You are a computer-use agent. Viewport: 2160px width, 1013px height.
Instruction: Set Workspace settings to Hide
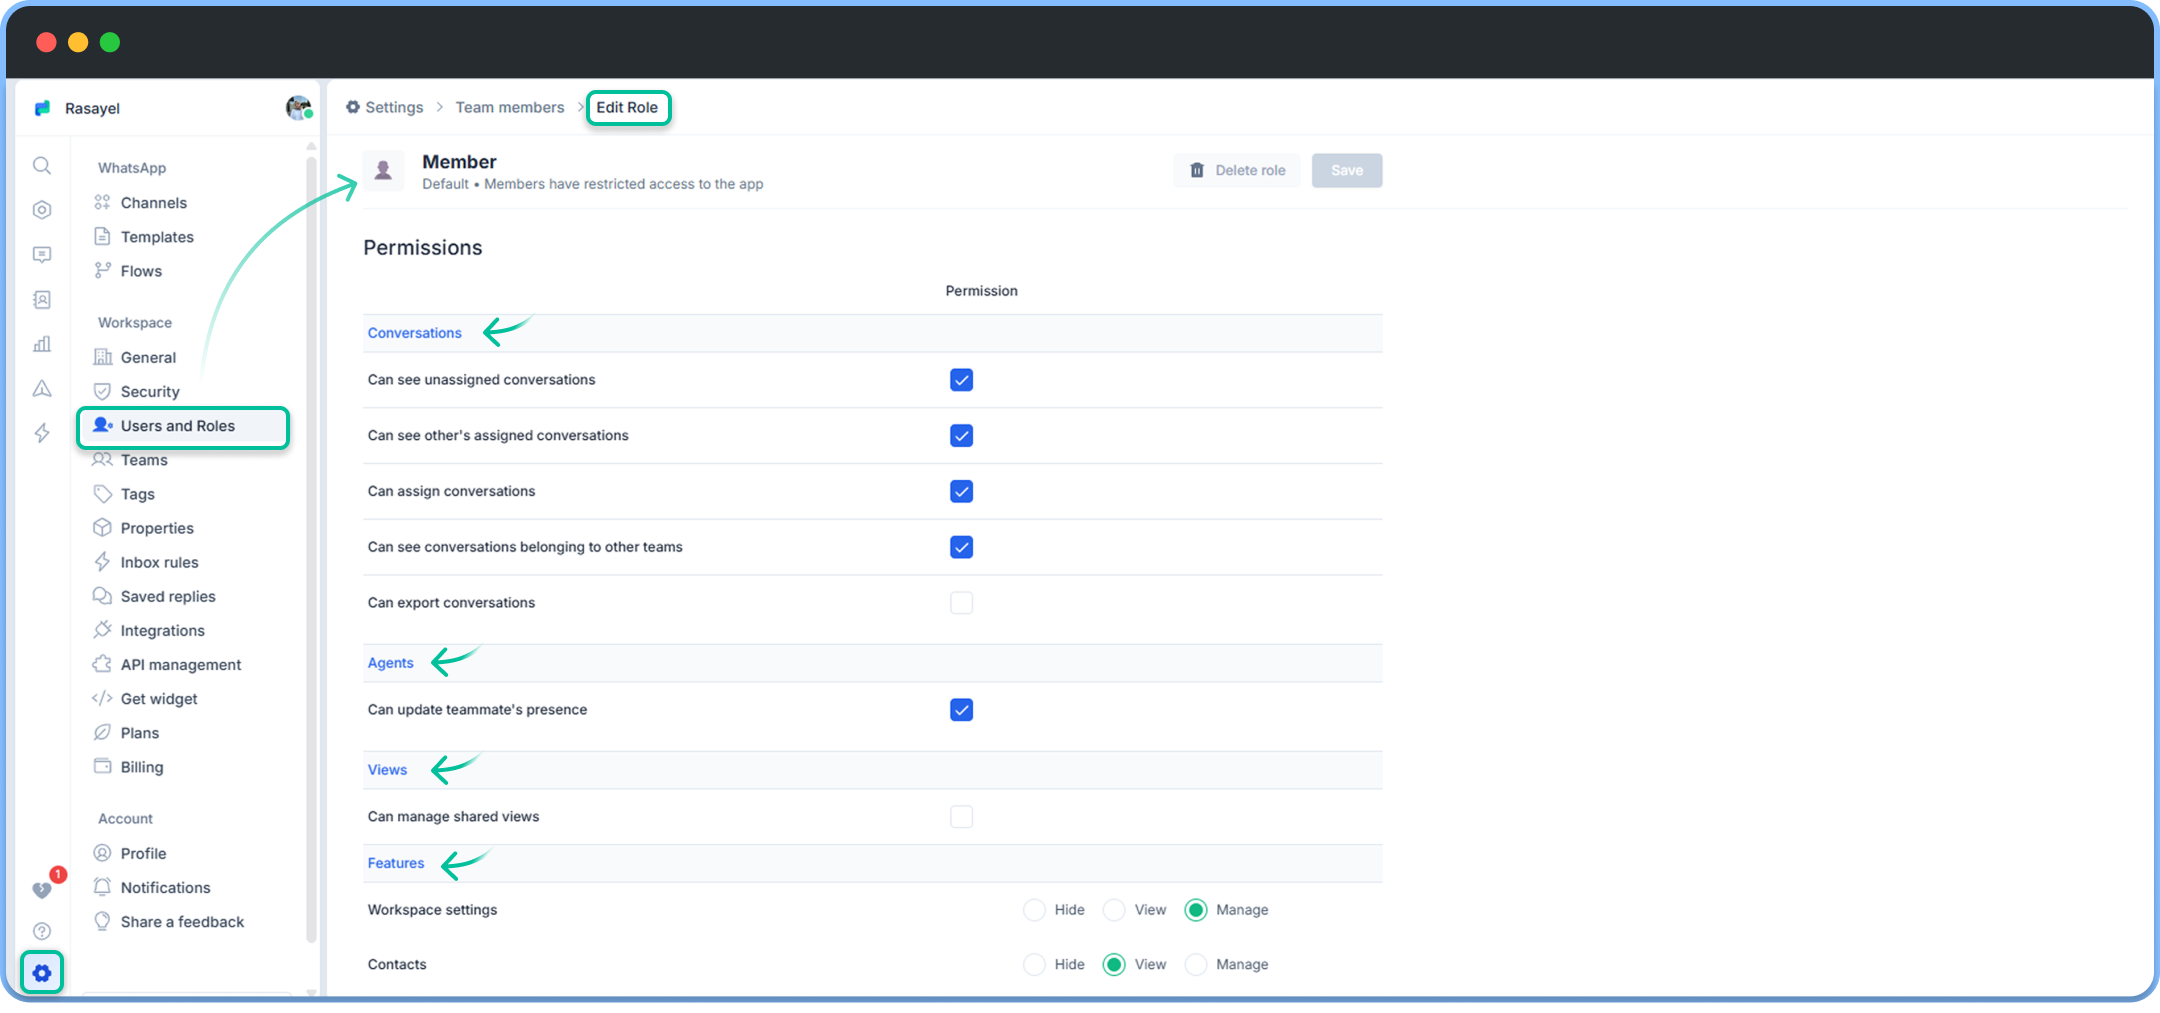pyautogui.click(x=1034, y=910)
